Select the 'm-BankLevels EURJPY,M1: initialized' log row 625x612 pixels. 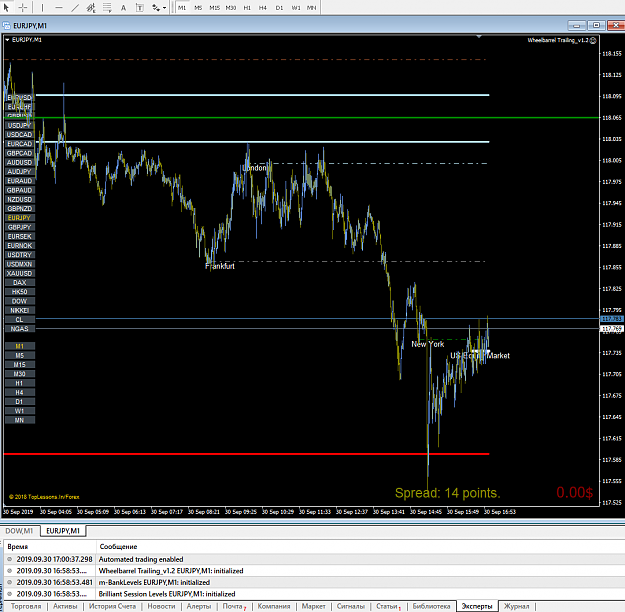tap(314, 582)
